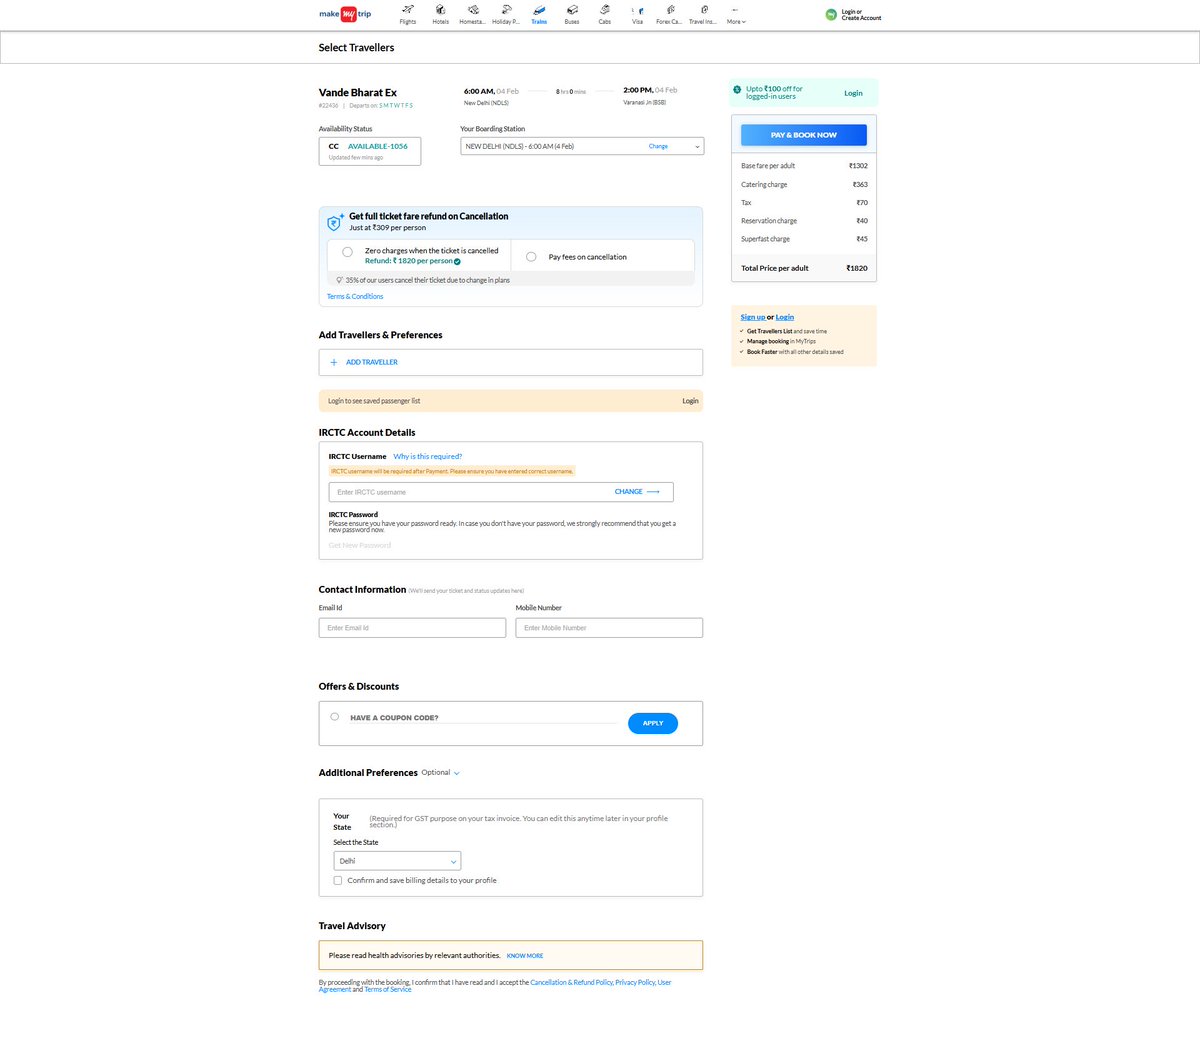Click Login link beside Sign up
The image size is (1200, 1053).
(785, 317)
